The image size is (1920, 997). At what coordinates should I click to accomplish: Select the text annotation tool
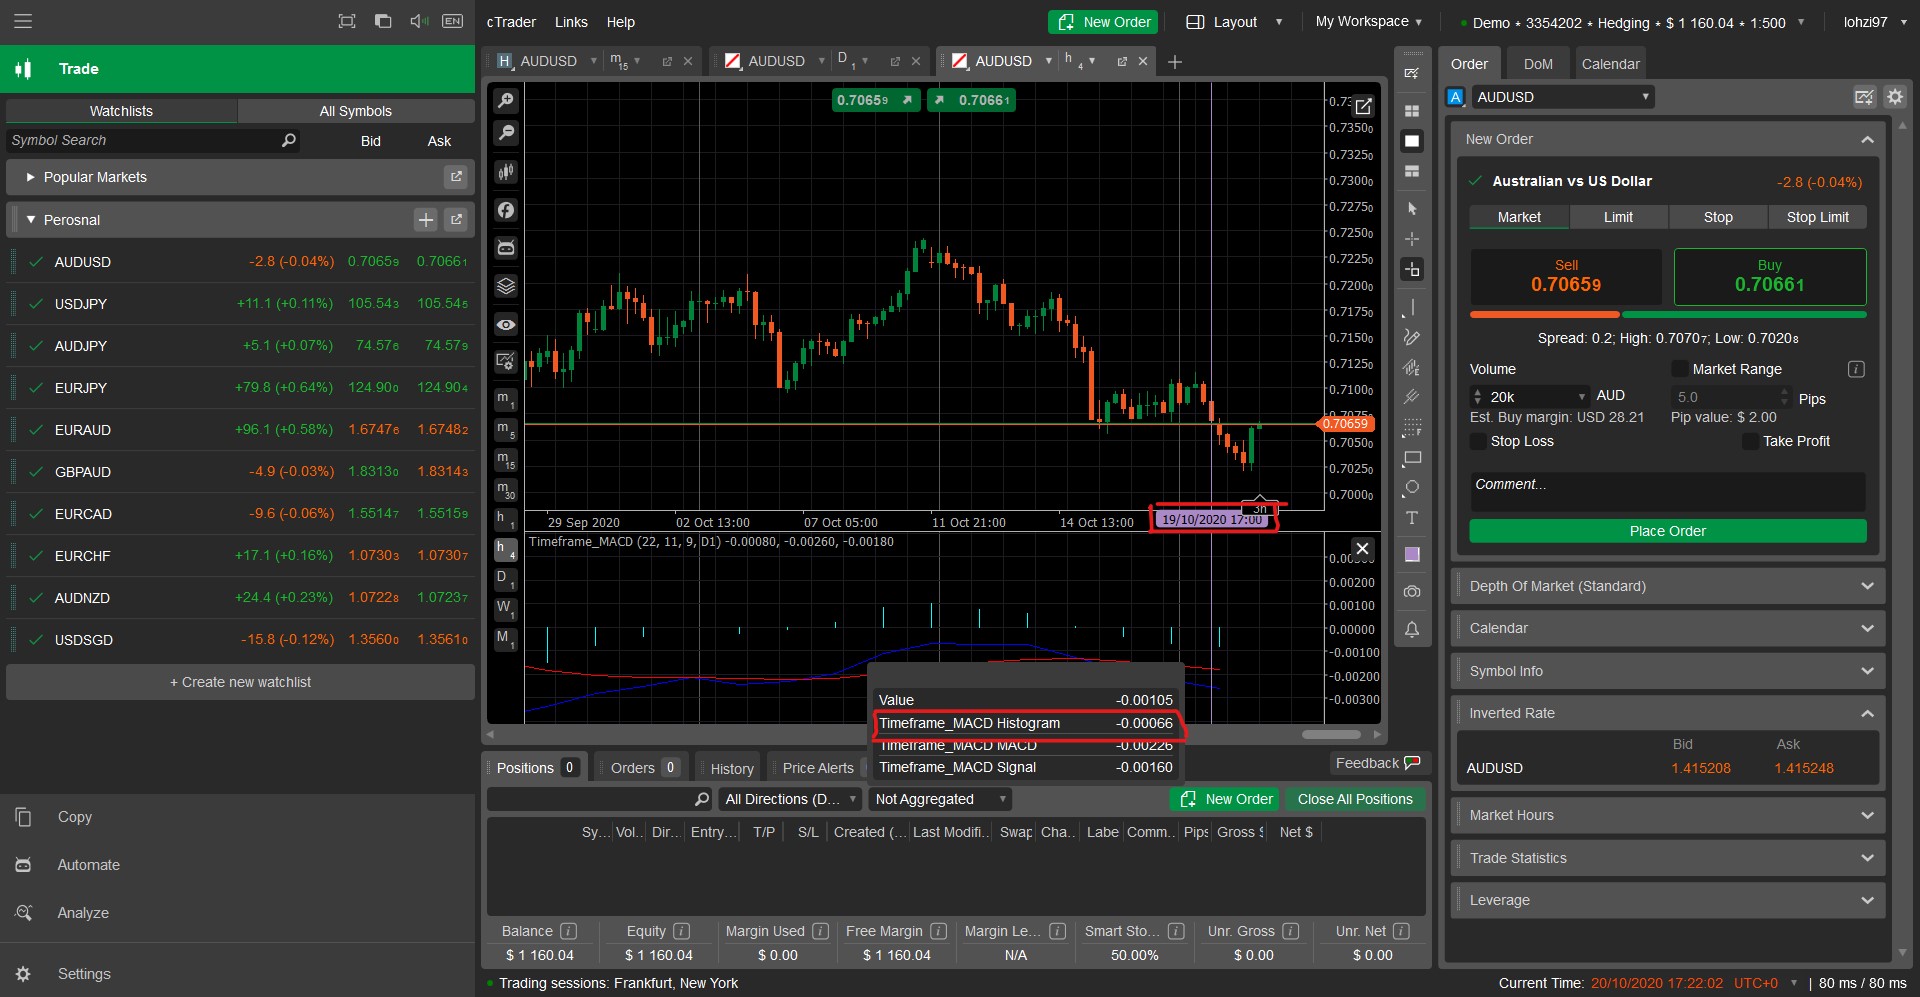click(x=1412, y=518)
